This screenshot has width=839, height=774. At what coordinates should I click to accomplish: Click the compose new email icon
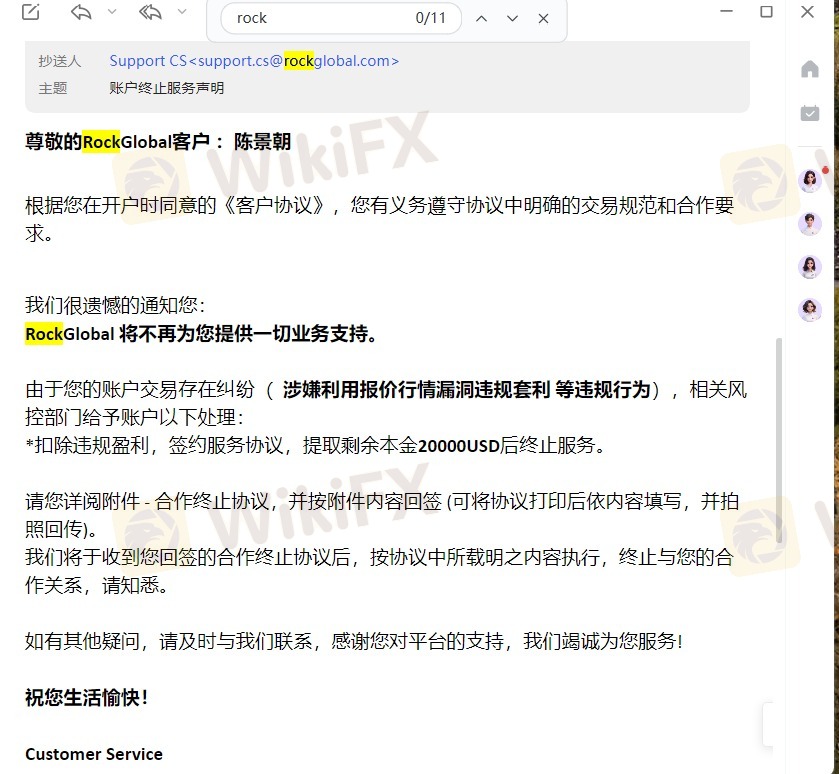30,11
